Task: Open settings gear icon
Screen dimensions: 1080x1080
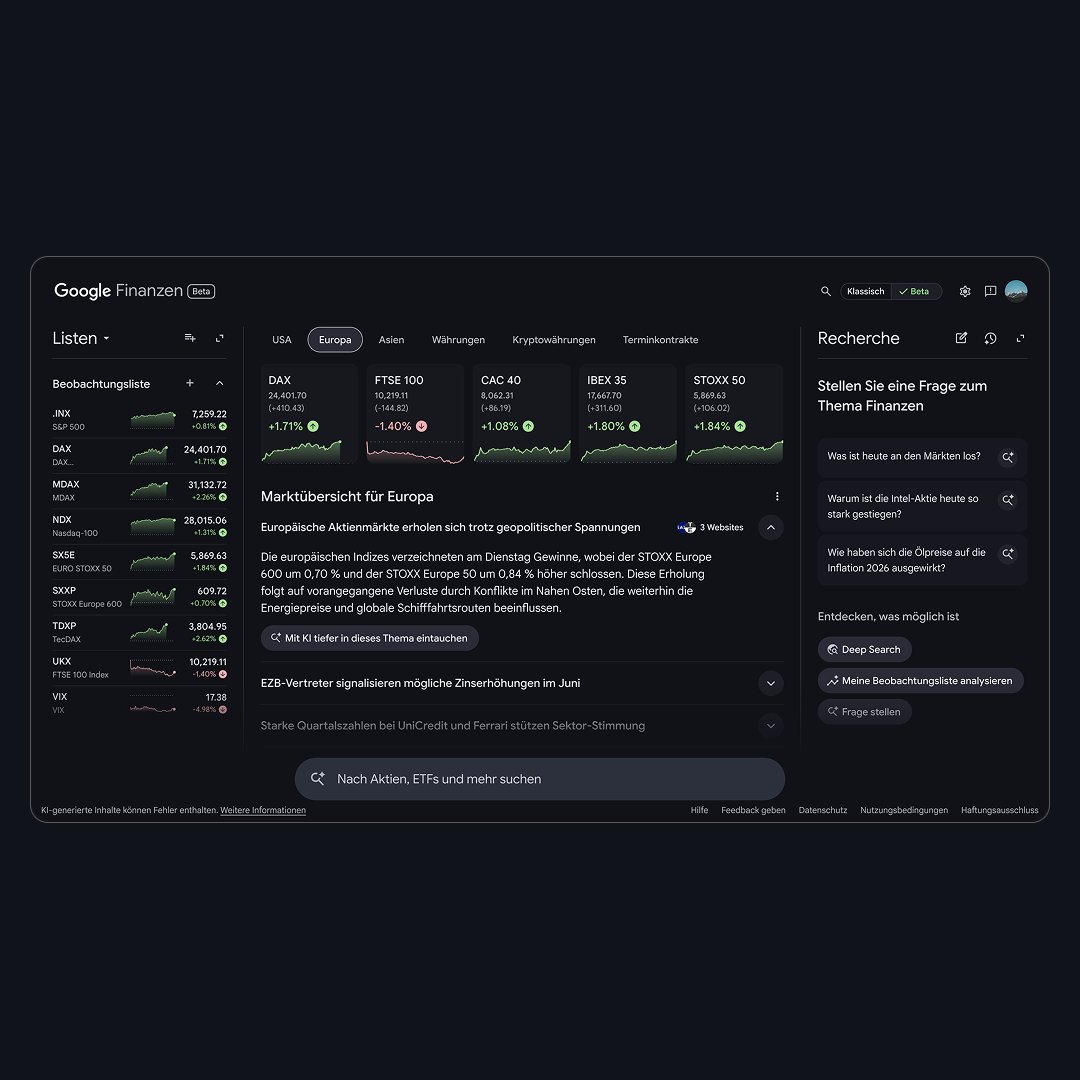Action: [965, 291]
